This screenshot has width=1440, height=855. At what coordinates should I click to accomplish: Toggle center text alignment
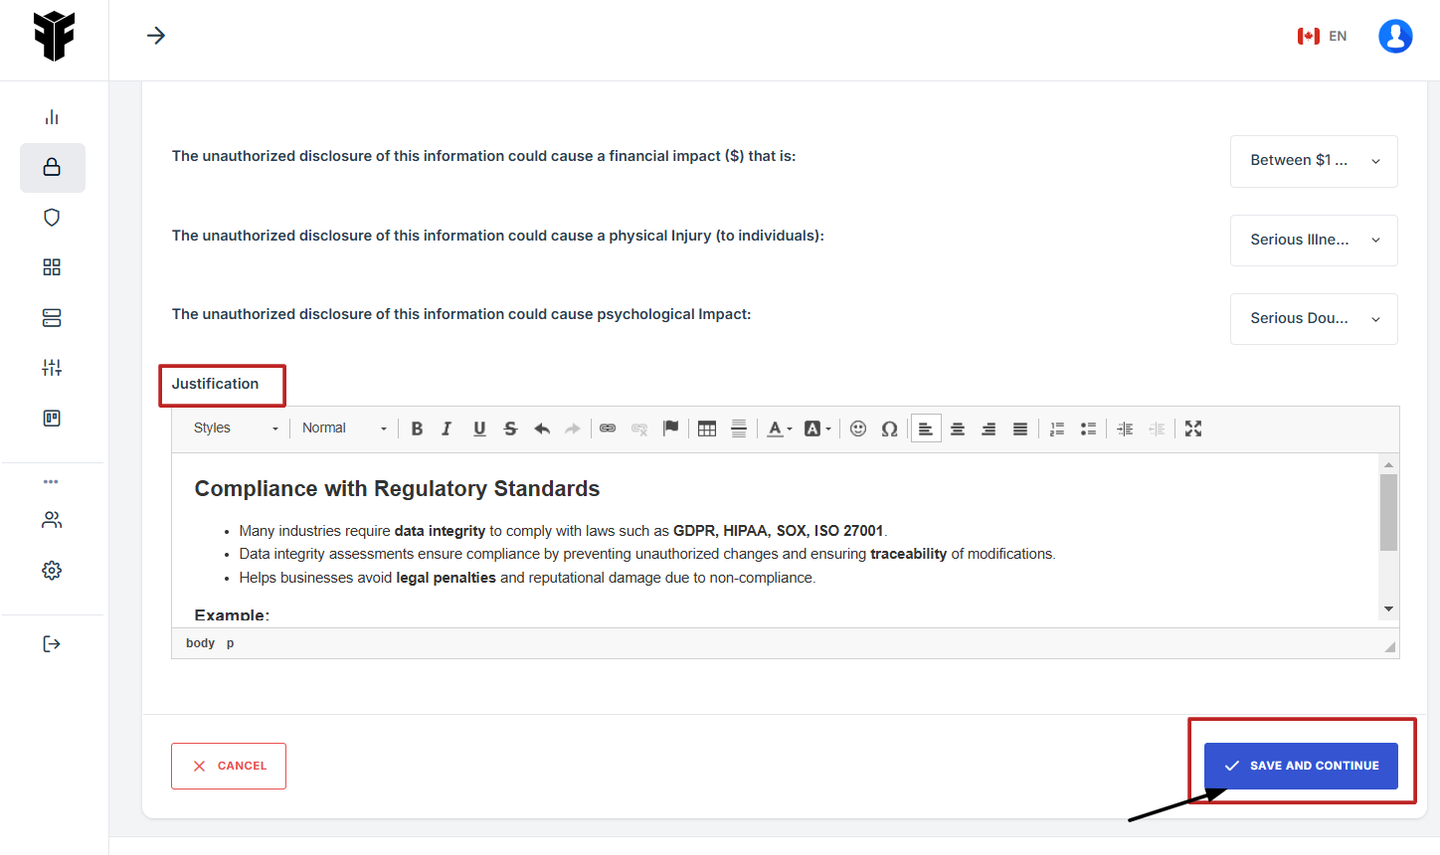(957, 429)
